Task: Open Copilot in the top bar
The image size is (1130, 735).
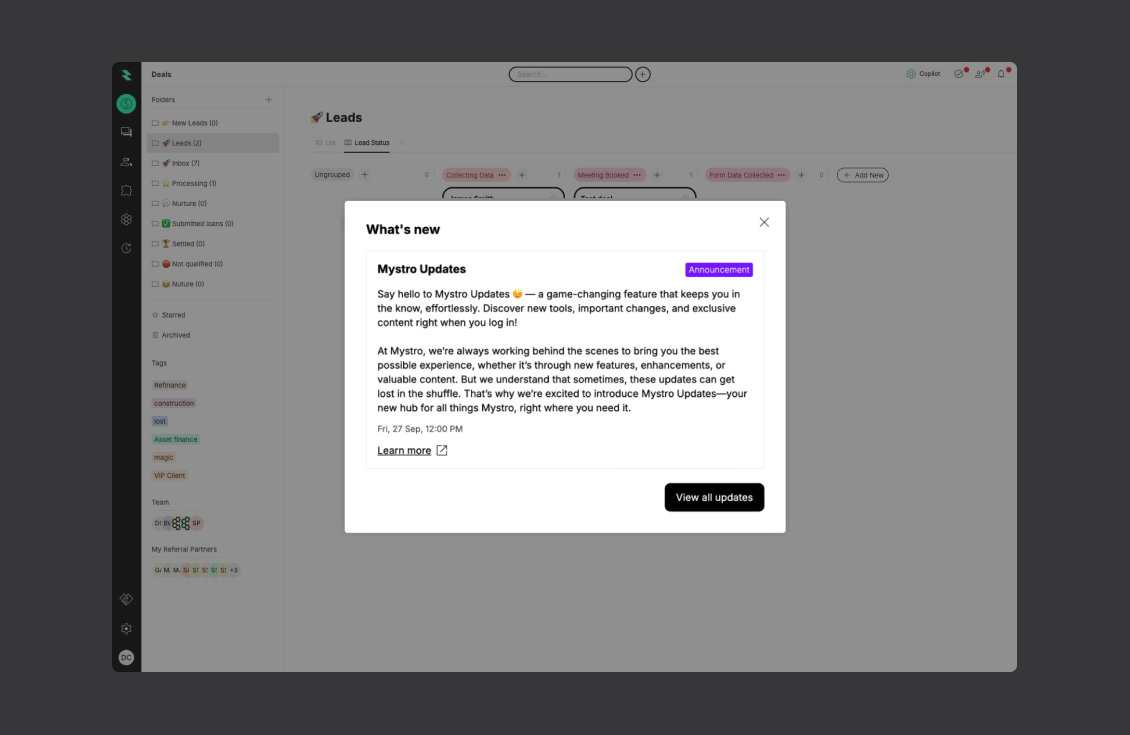Action: [923, 74]
